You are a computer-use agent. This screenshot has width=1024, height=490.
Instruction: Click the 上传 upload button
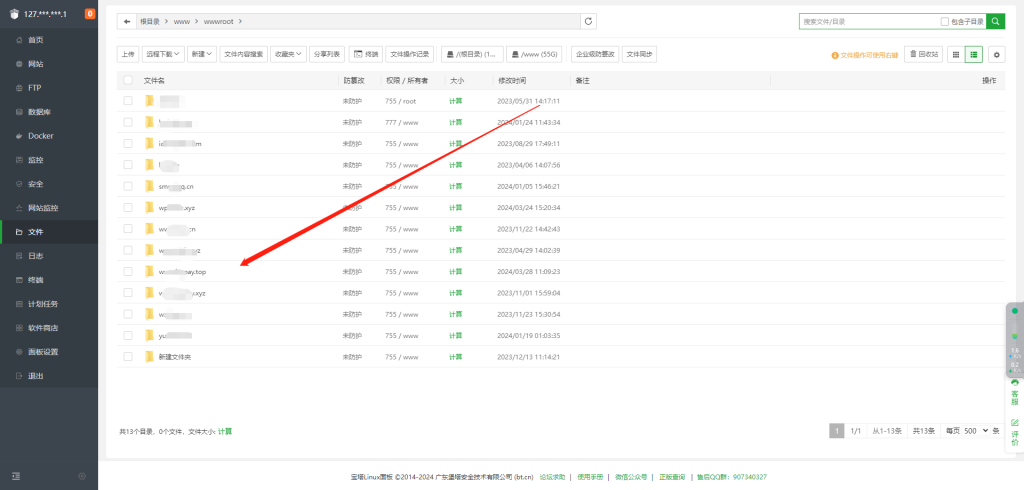point(128,55)
